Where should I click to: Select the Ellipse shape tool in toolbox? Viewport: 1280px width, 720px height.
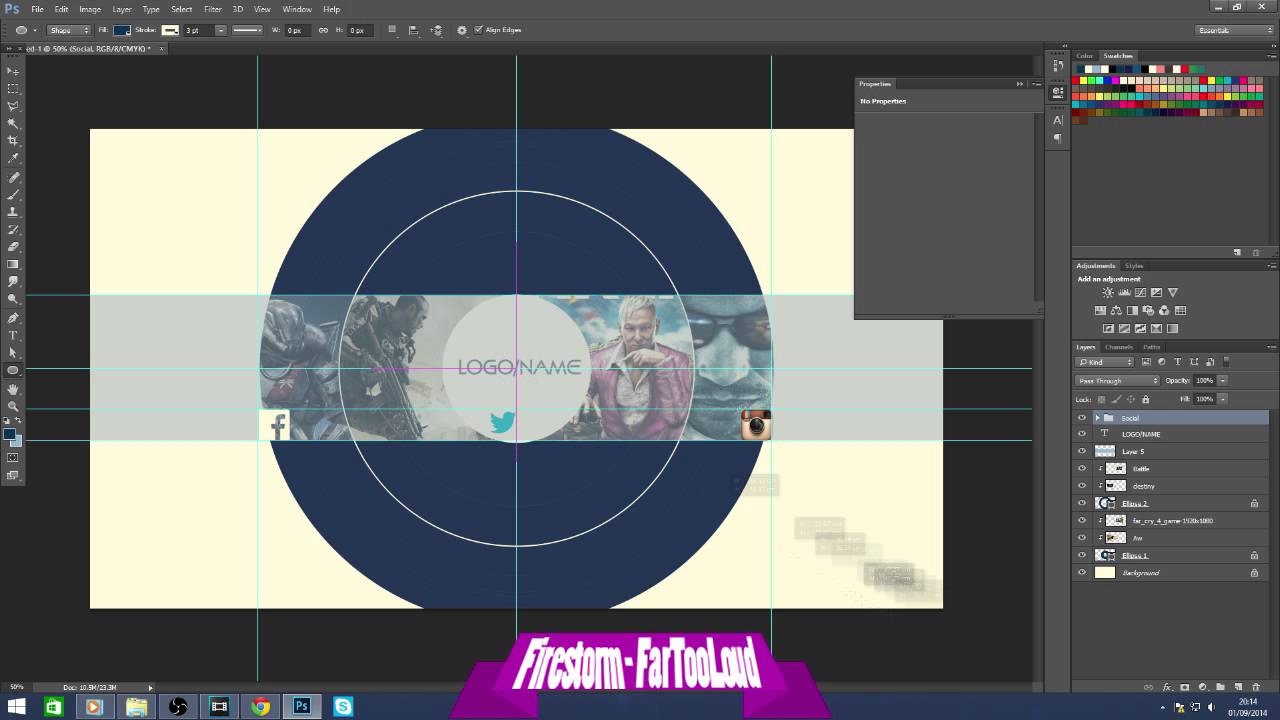pos(13,370)
